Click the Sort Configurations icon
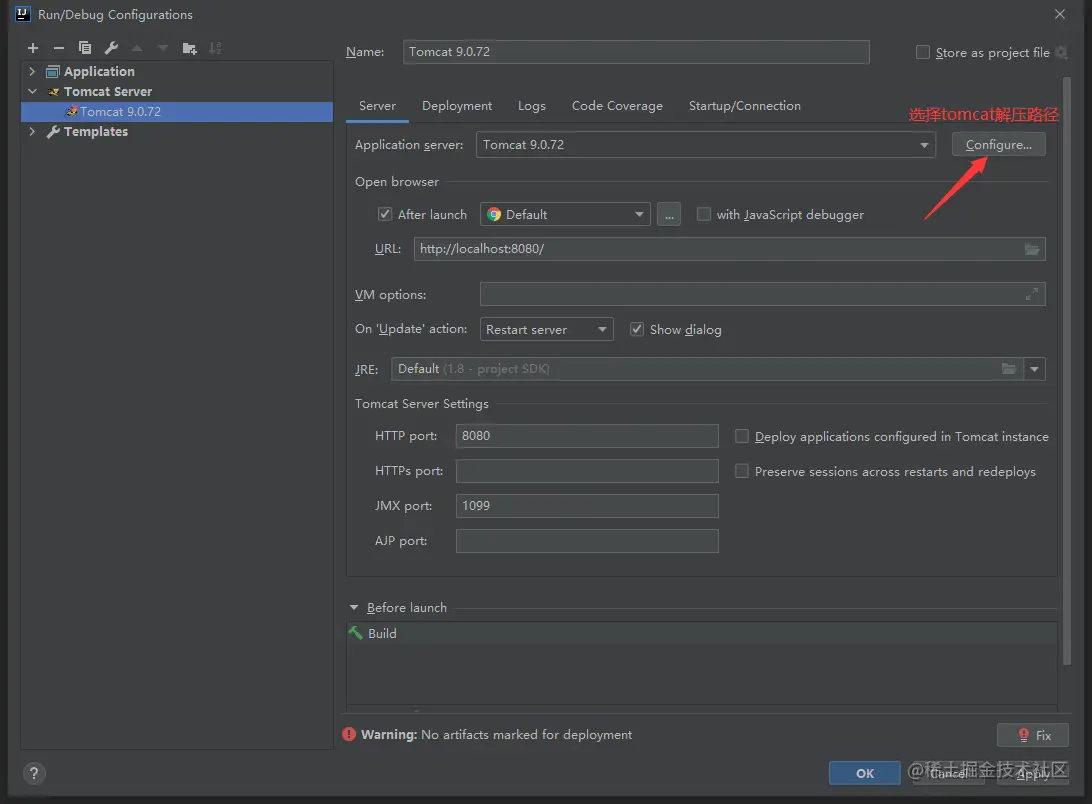1092x804 pixels. point(215,48)
